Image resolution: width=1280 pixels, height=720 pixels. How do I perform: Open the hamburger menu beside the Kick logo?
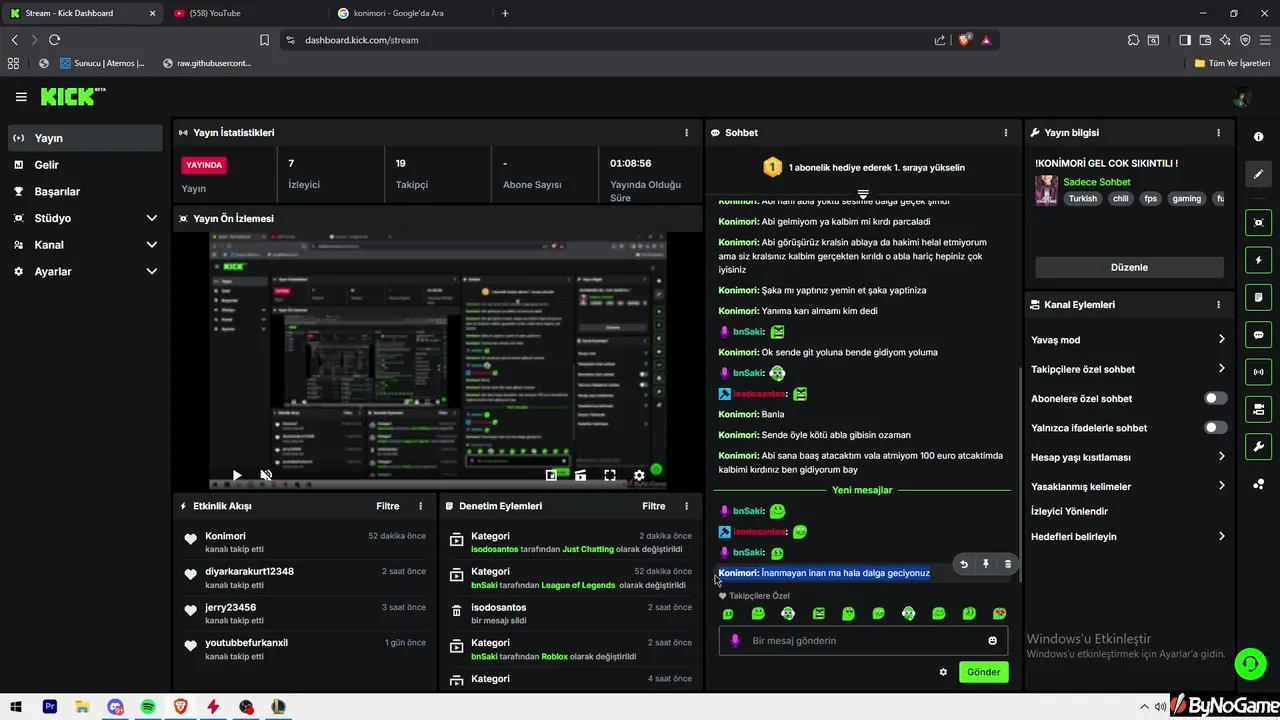21,97
